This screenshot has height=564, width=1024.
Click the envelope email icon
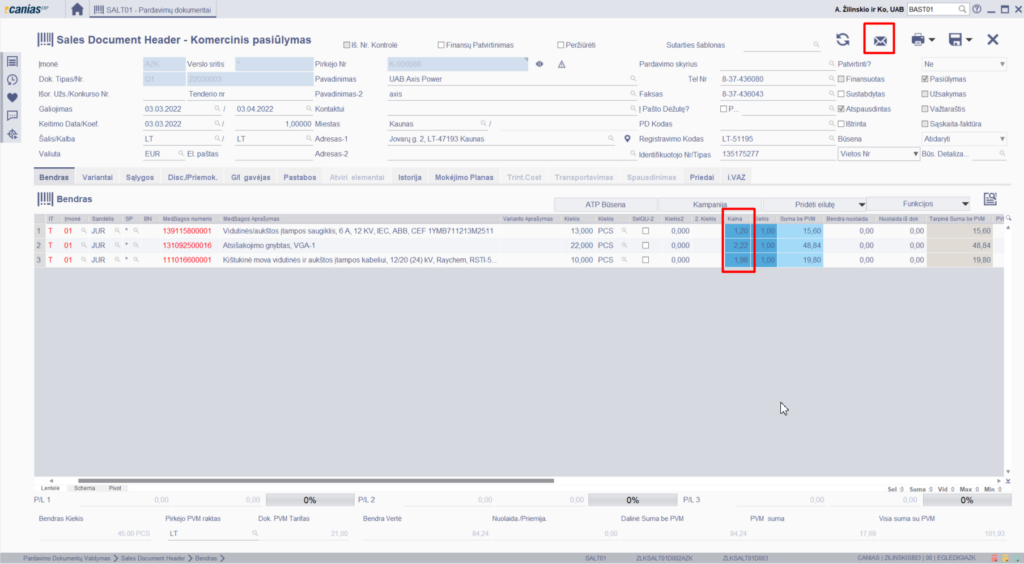[879, 40]
